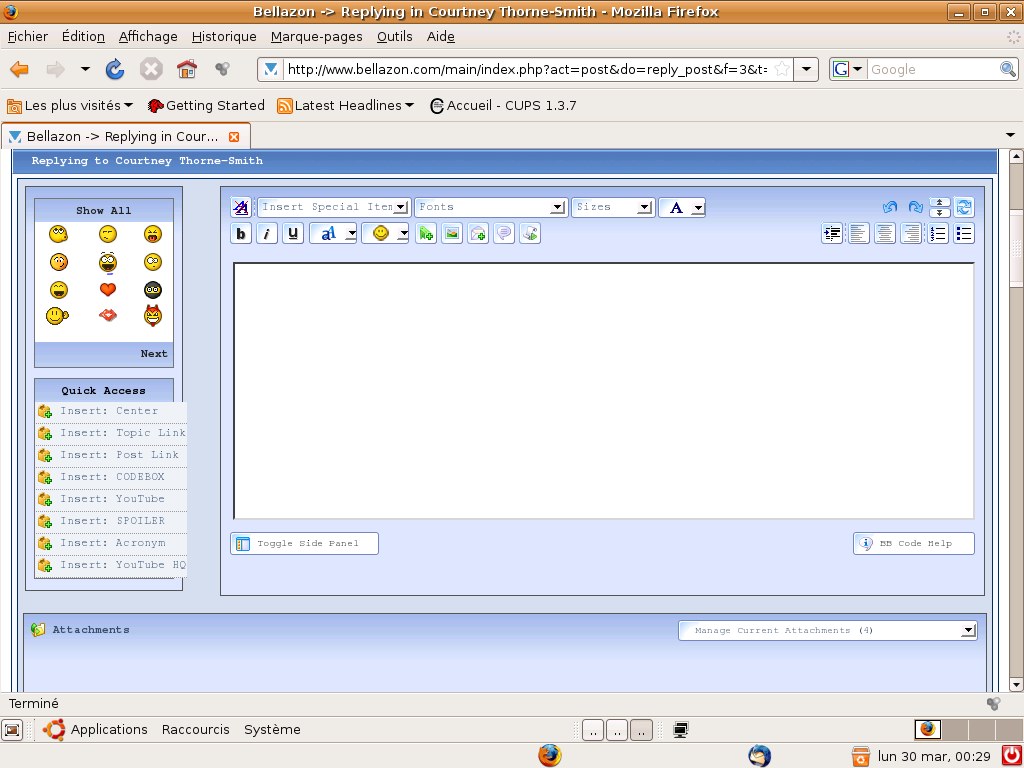The height and width of the screenshot is (768, 1024).
Task: Click Firefox reload page button
Action: 115,69
